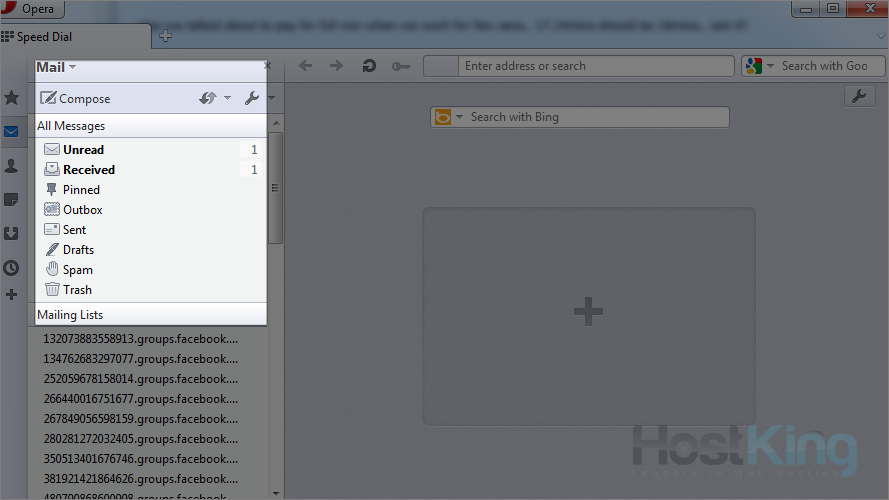Open the Notes panel icon
The height and width of the screenshot is (500, 889).
coord(12,200)
